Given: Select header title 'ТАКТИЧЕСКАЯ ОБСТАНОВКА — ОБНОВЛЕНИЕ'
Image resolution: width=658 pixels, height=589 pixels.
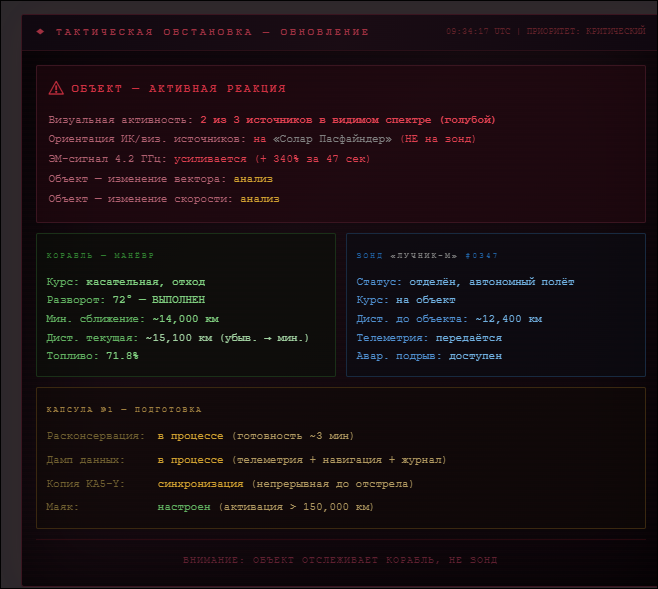Looking at the screenshot, I should coord(212,32).
